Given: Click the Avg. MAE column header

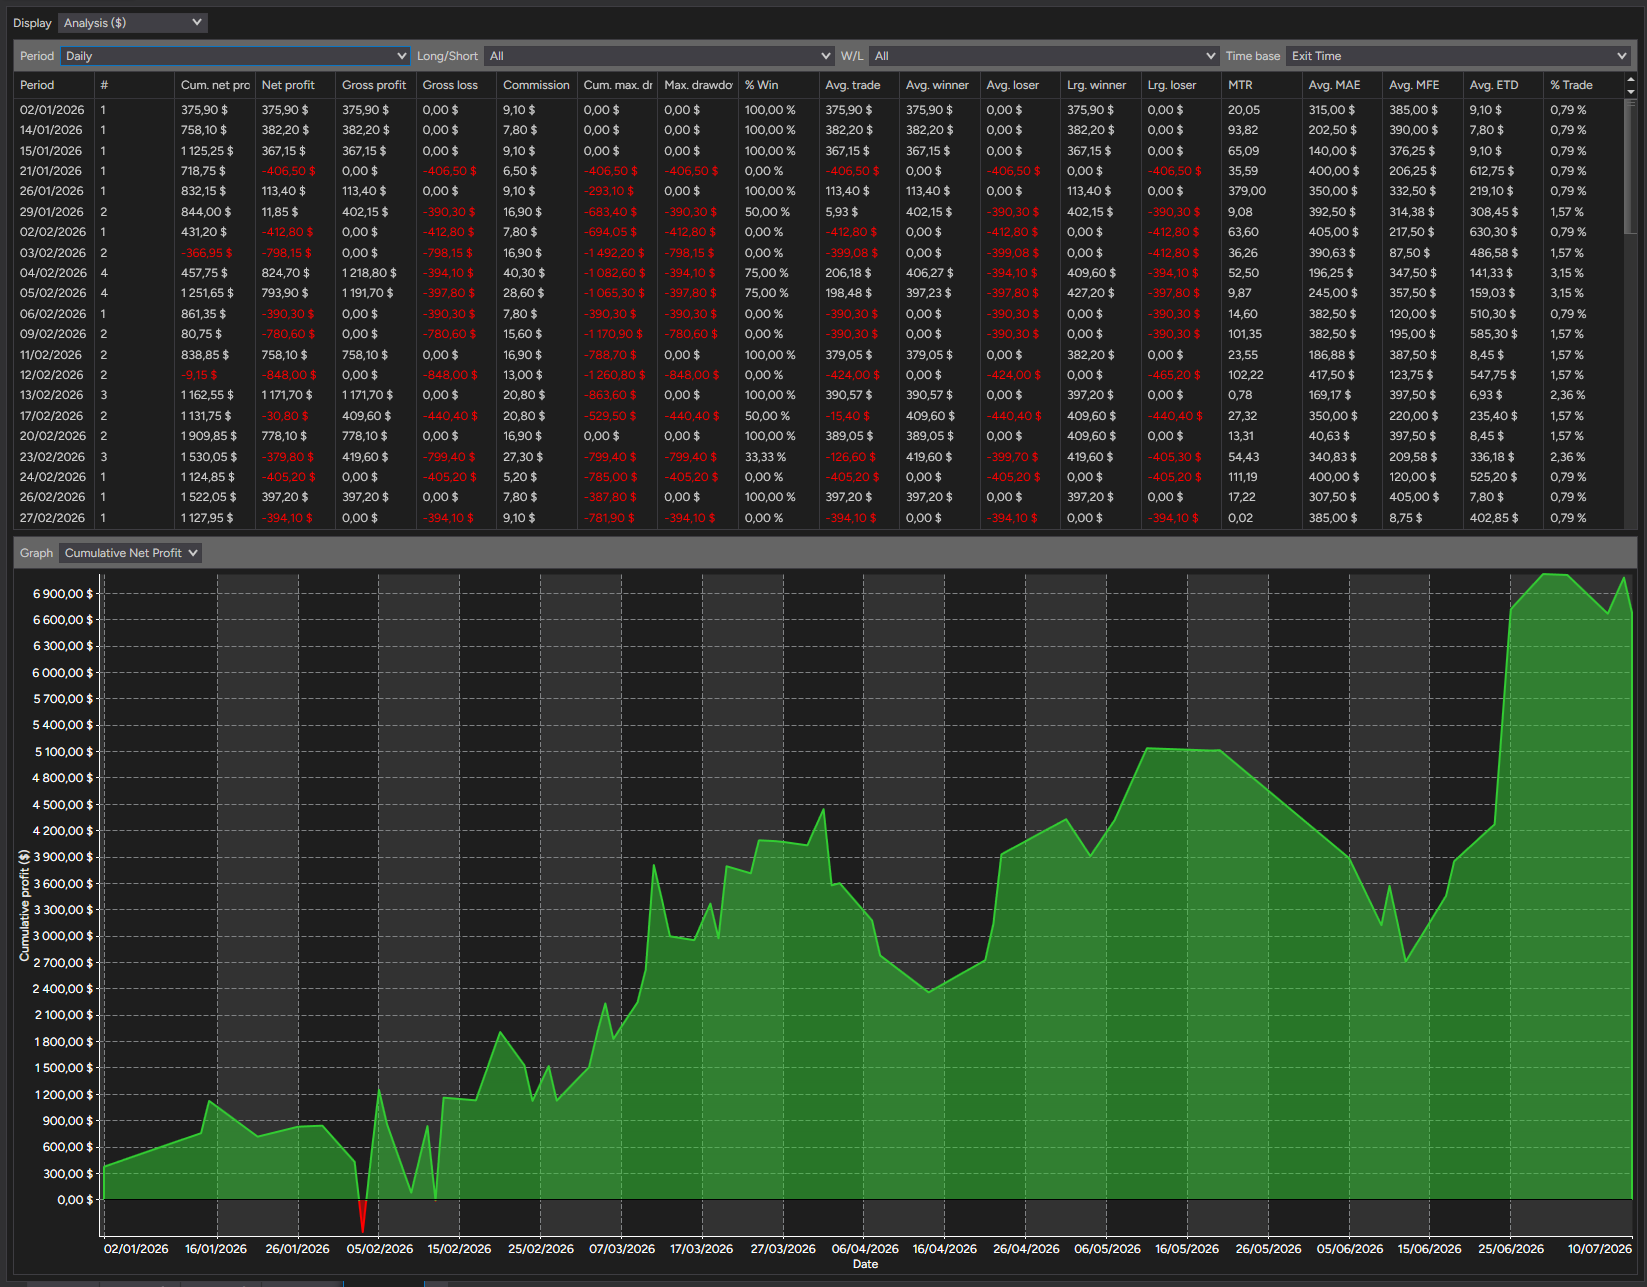Looking at the screenshot, I should [x=1342, y=85].
